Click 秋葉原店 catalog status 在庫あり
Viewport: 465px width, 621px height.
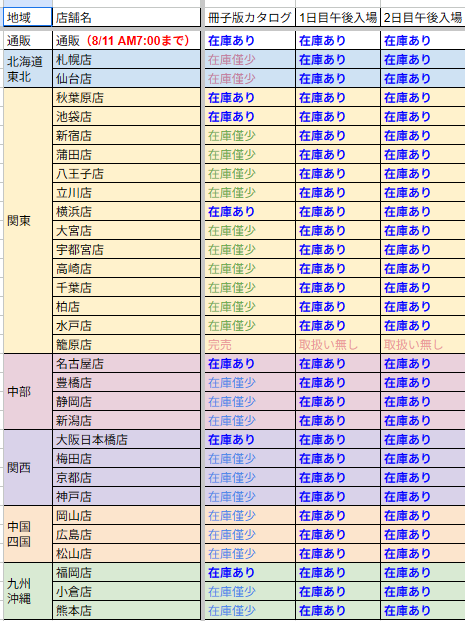click(250, 97)
